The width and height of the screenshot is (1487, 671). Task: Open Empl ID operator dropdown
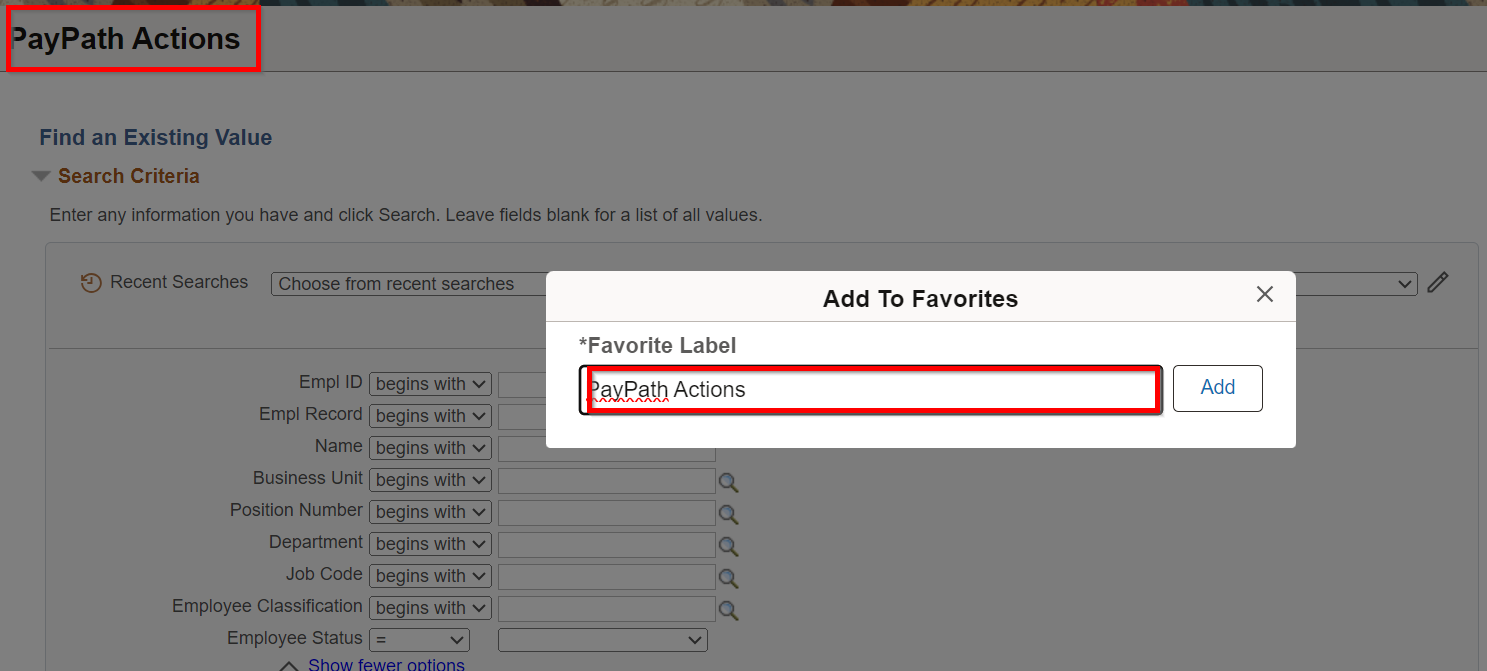430,384
